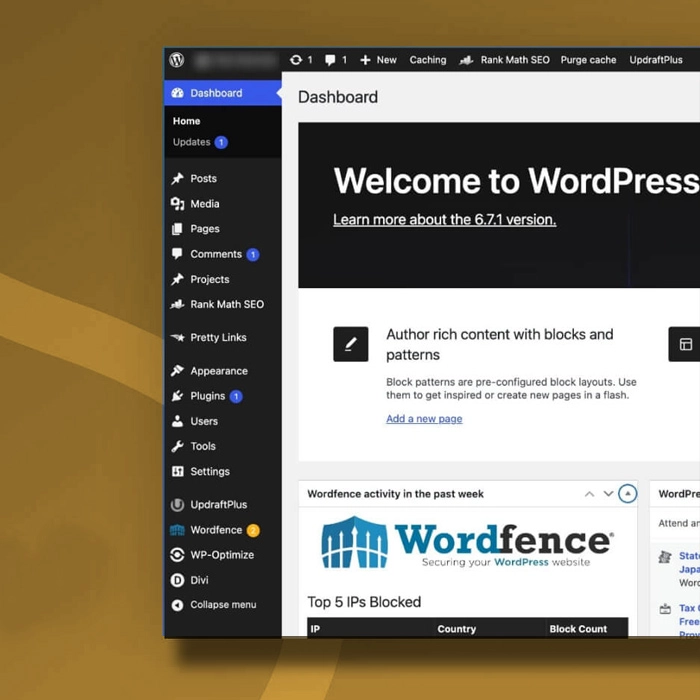Click Wordfence activity in the past week title
Viewport: 700px width, 700px height.
coord(396,494)
